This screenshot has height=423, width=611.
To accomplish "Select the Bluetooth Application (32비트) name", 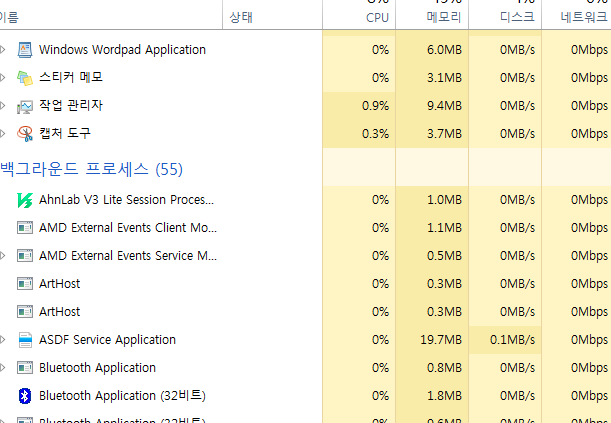I will pyautogui.click(x=122, y=396).
